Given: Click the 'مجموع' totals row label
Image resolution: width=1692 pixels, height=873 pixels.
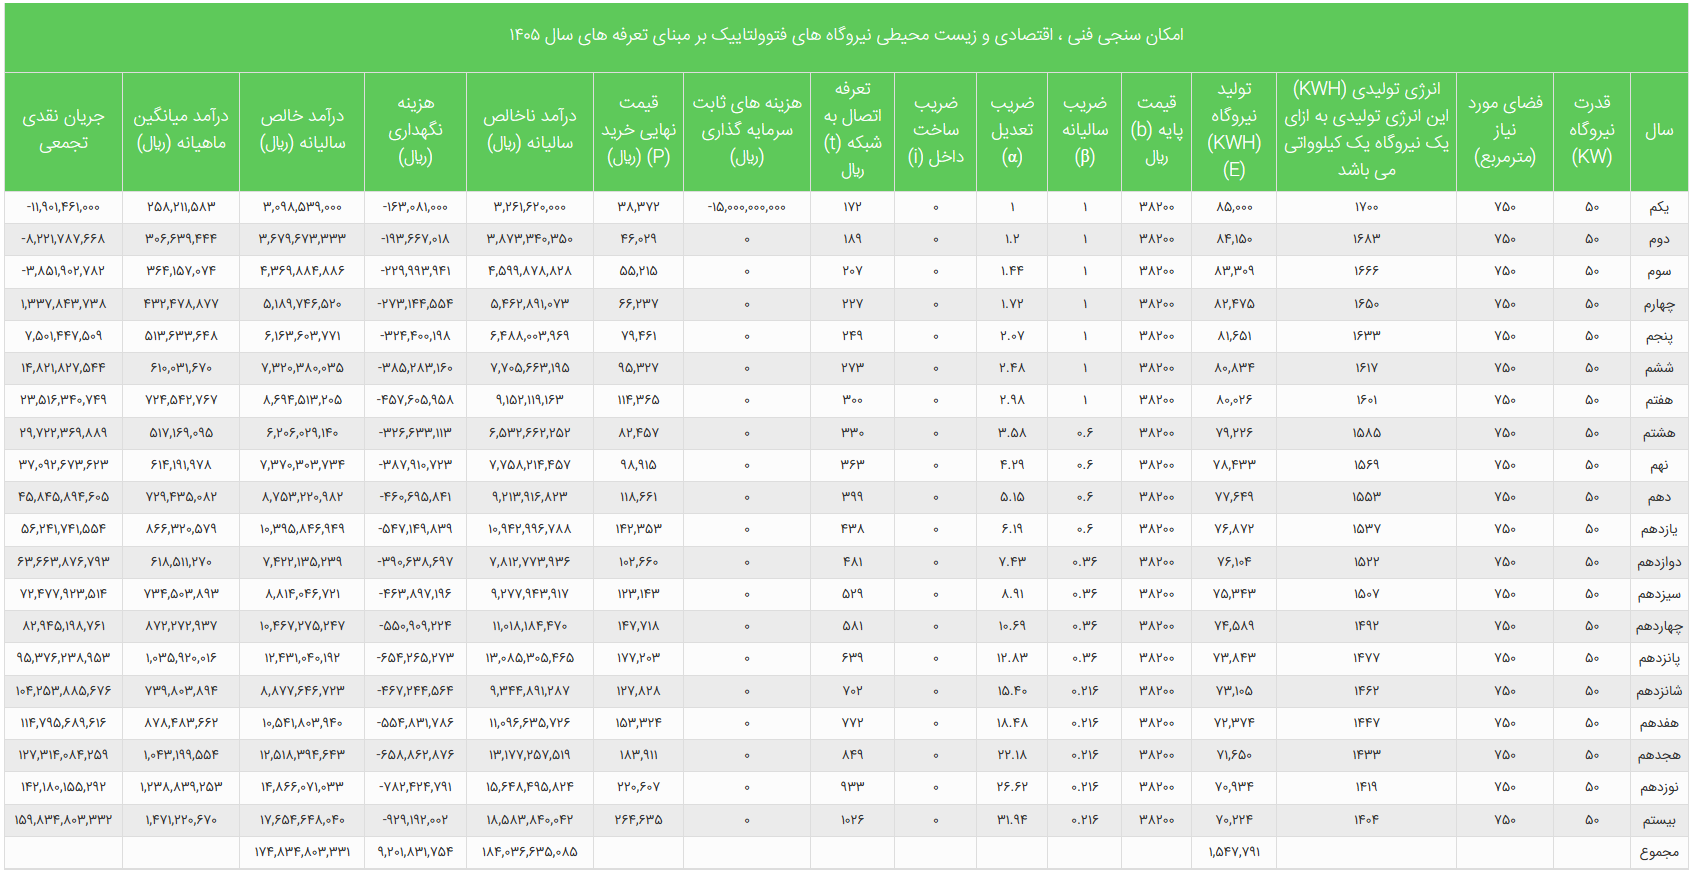Looking at the screenshot, I should coord(1659,852).
